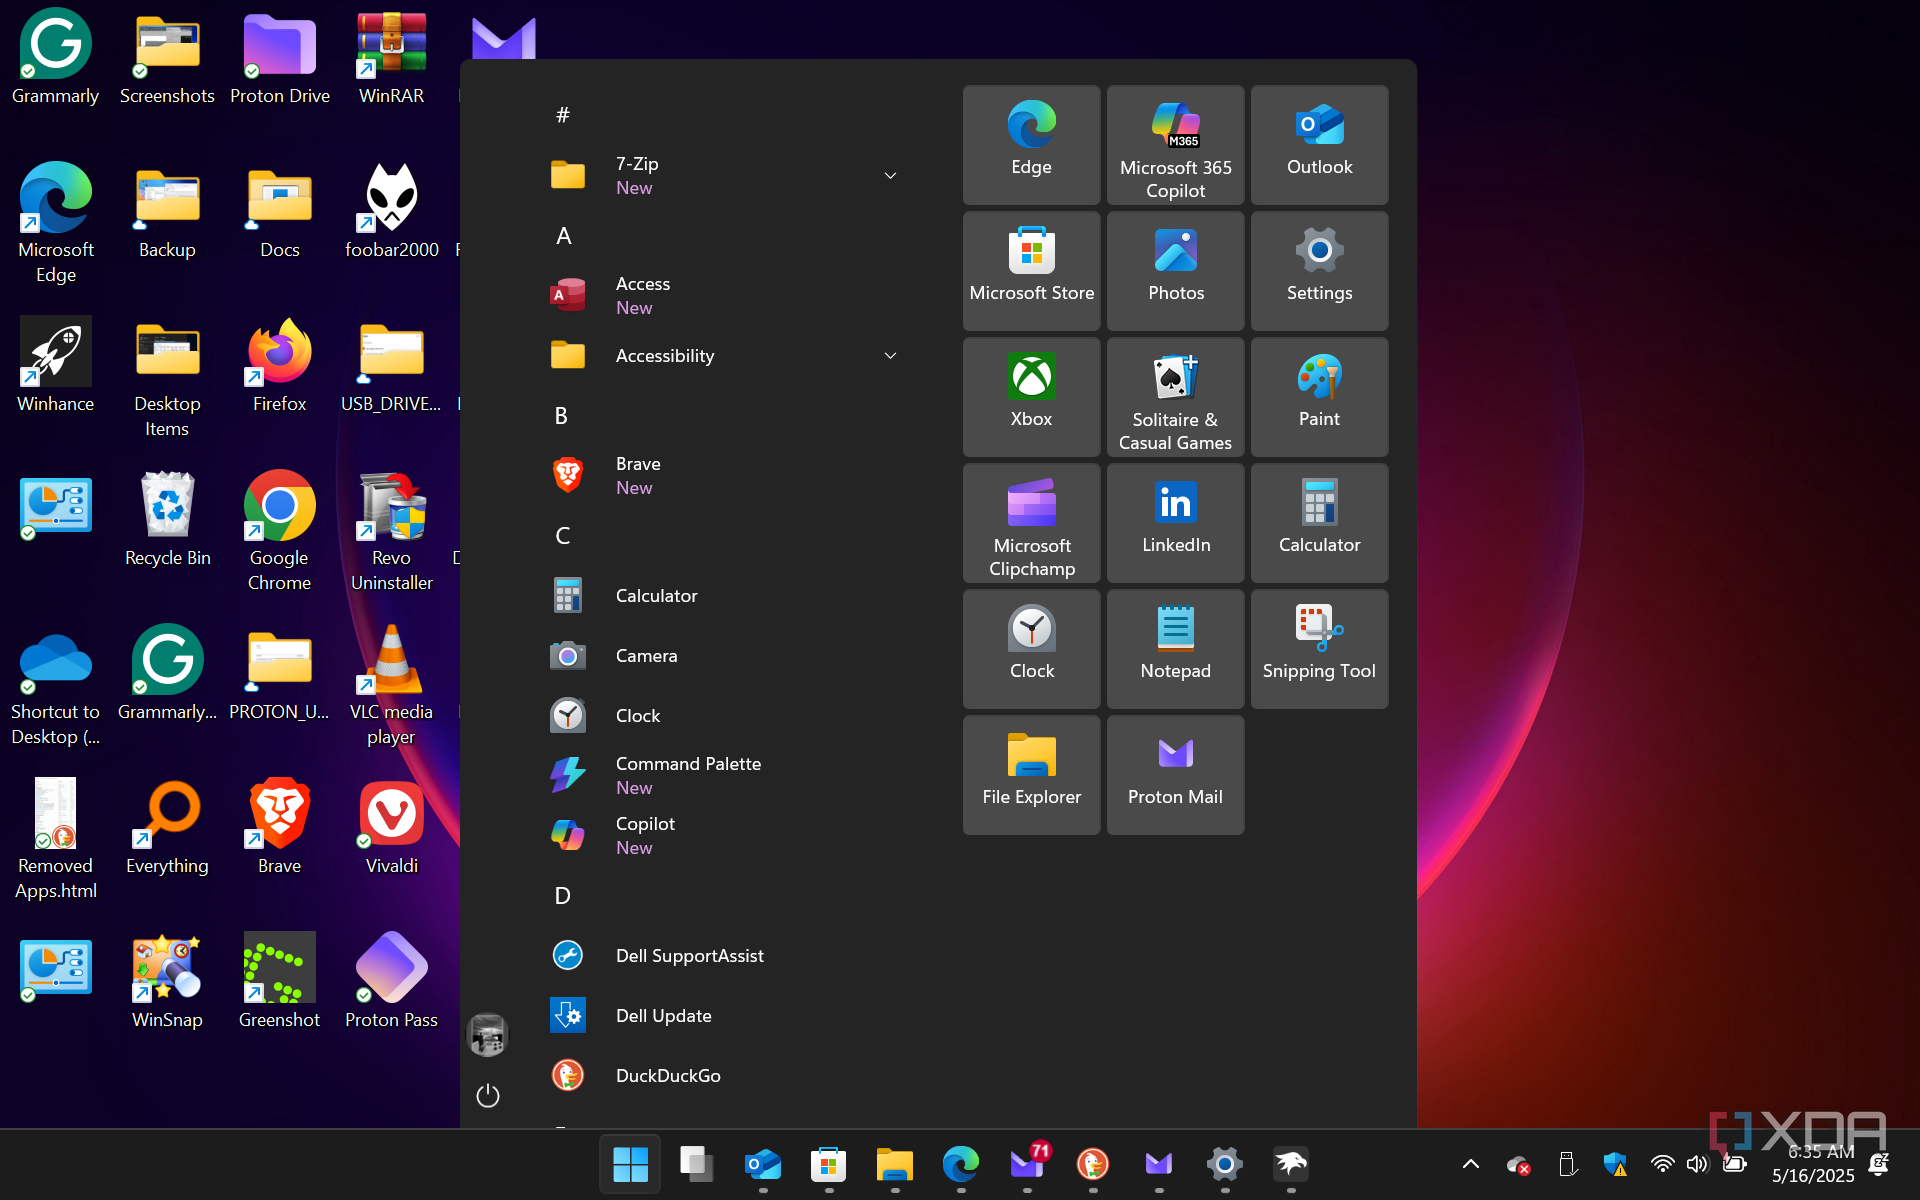This screenshot has width=1920, height=1200.
Task: Open Solitaire & Casual Games tile
Action: coord(1175,396)
